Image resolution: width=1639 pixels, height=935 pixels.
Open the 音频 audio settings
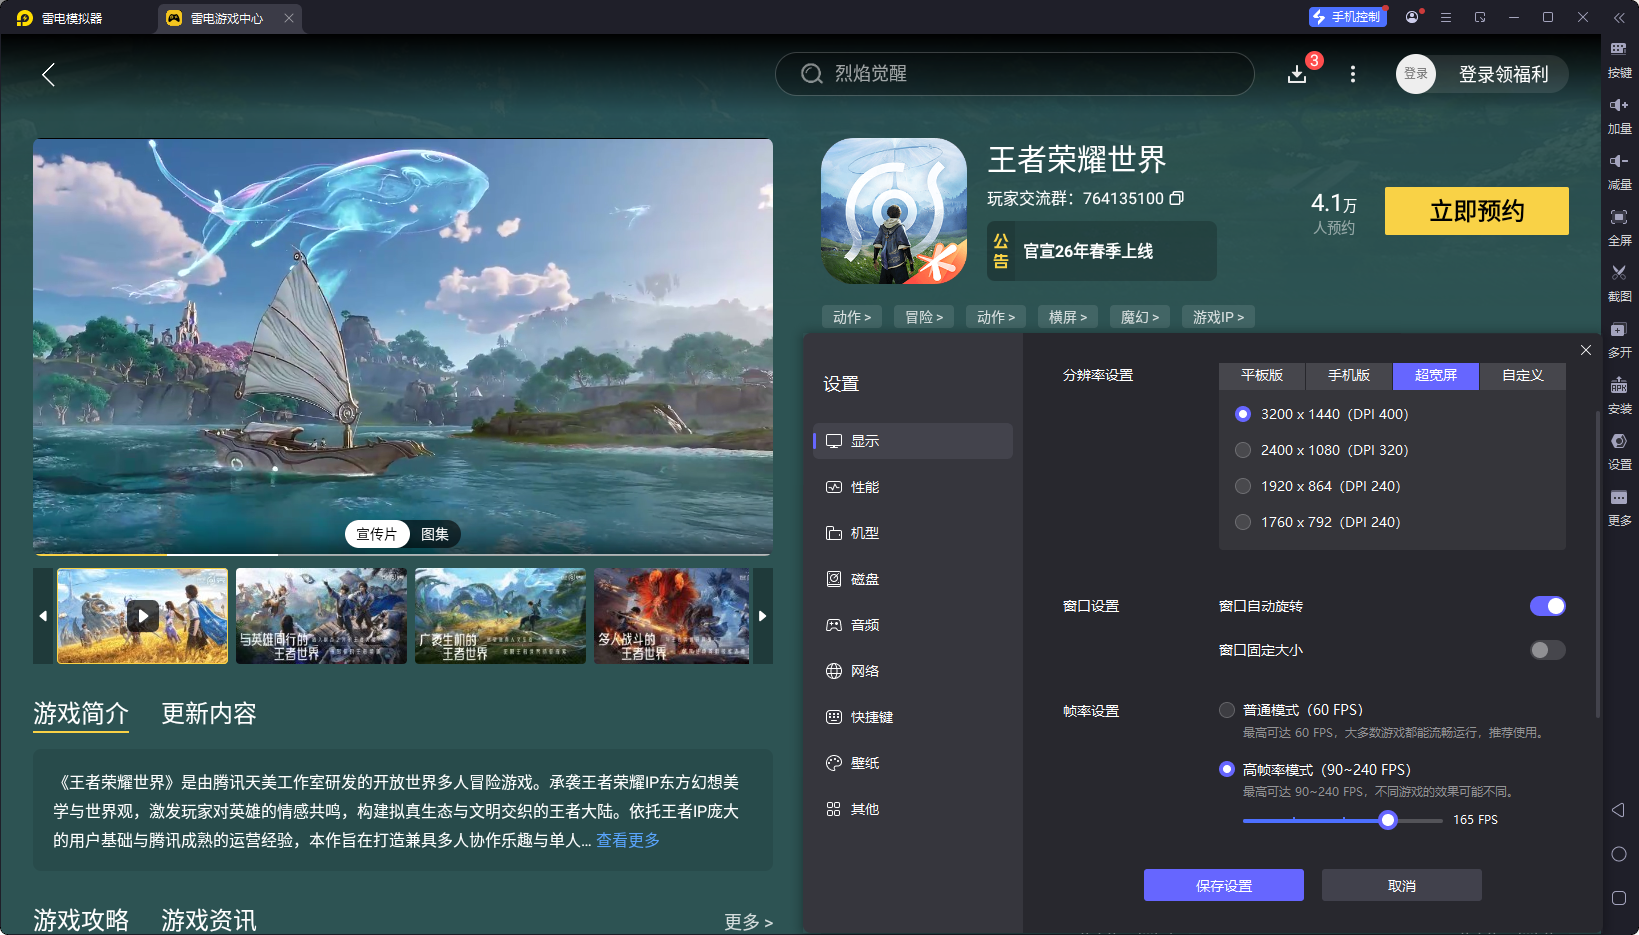click(865, 624)
